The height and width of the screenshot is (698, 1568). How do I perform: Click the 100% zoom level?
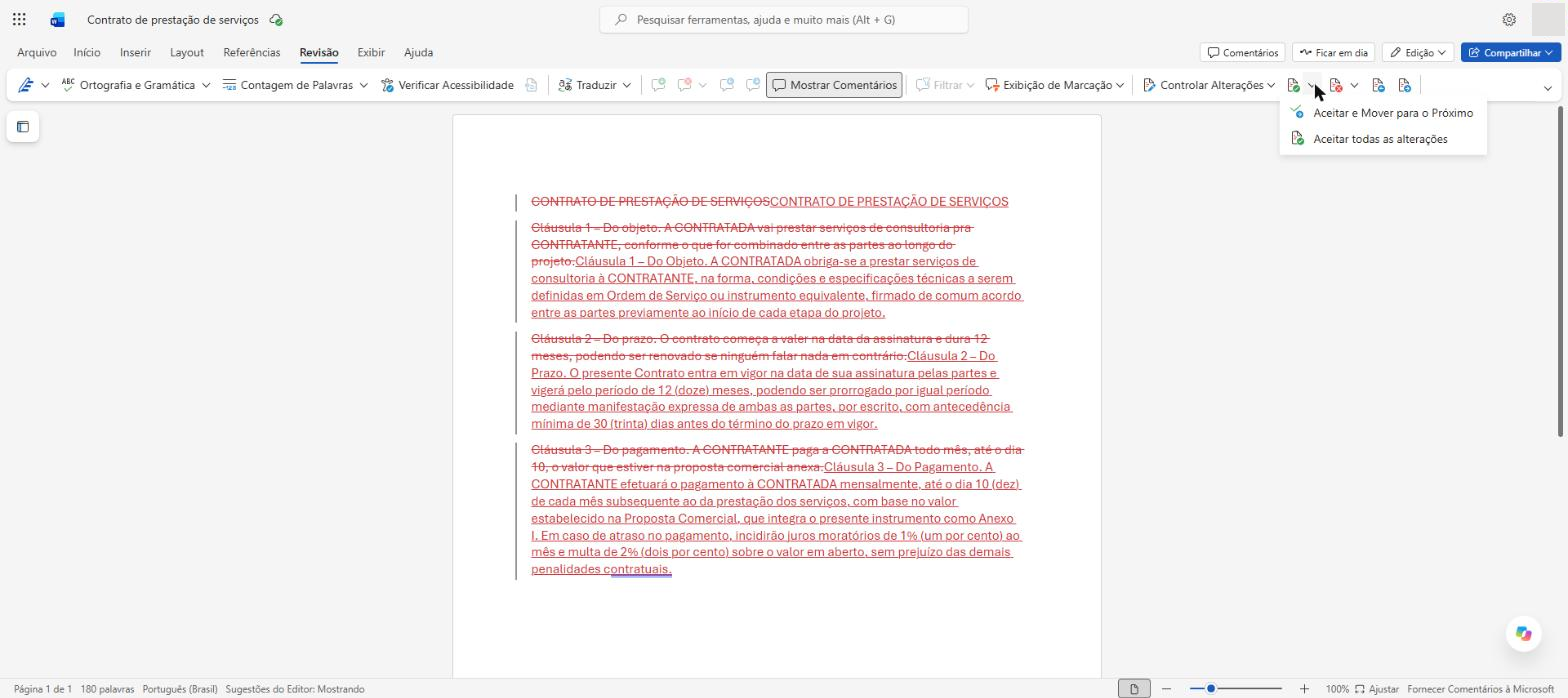click(1337, 689)
